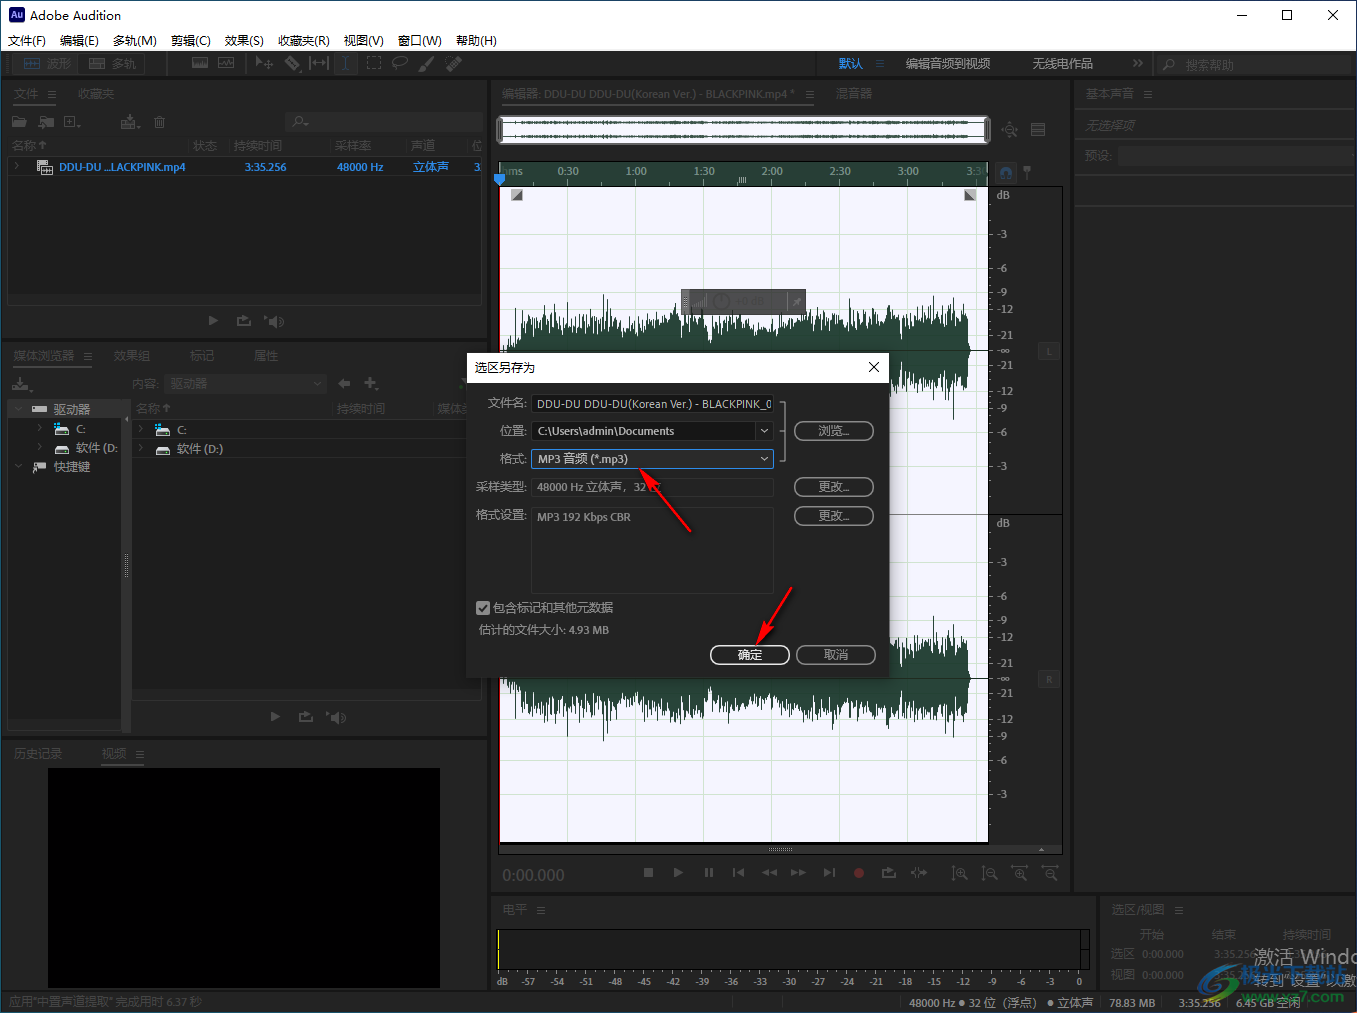
Task: Click the red Record button
Action: (x=858, y=873)
